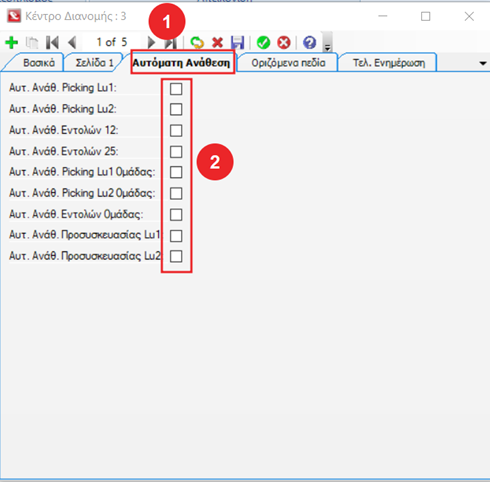Click the 'Αυτ. Ανάθ. Προσυσκευασίας Lu1' label

[x=85, y=235]
